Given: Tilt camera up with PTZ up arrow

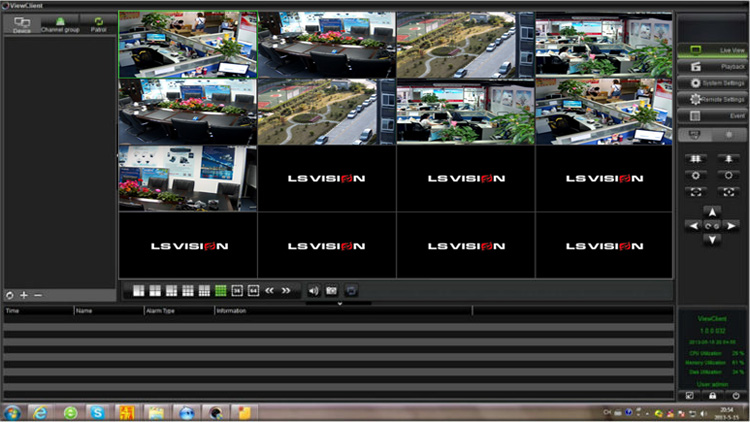Looking at the screenshot, I should tap(712, 212).
